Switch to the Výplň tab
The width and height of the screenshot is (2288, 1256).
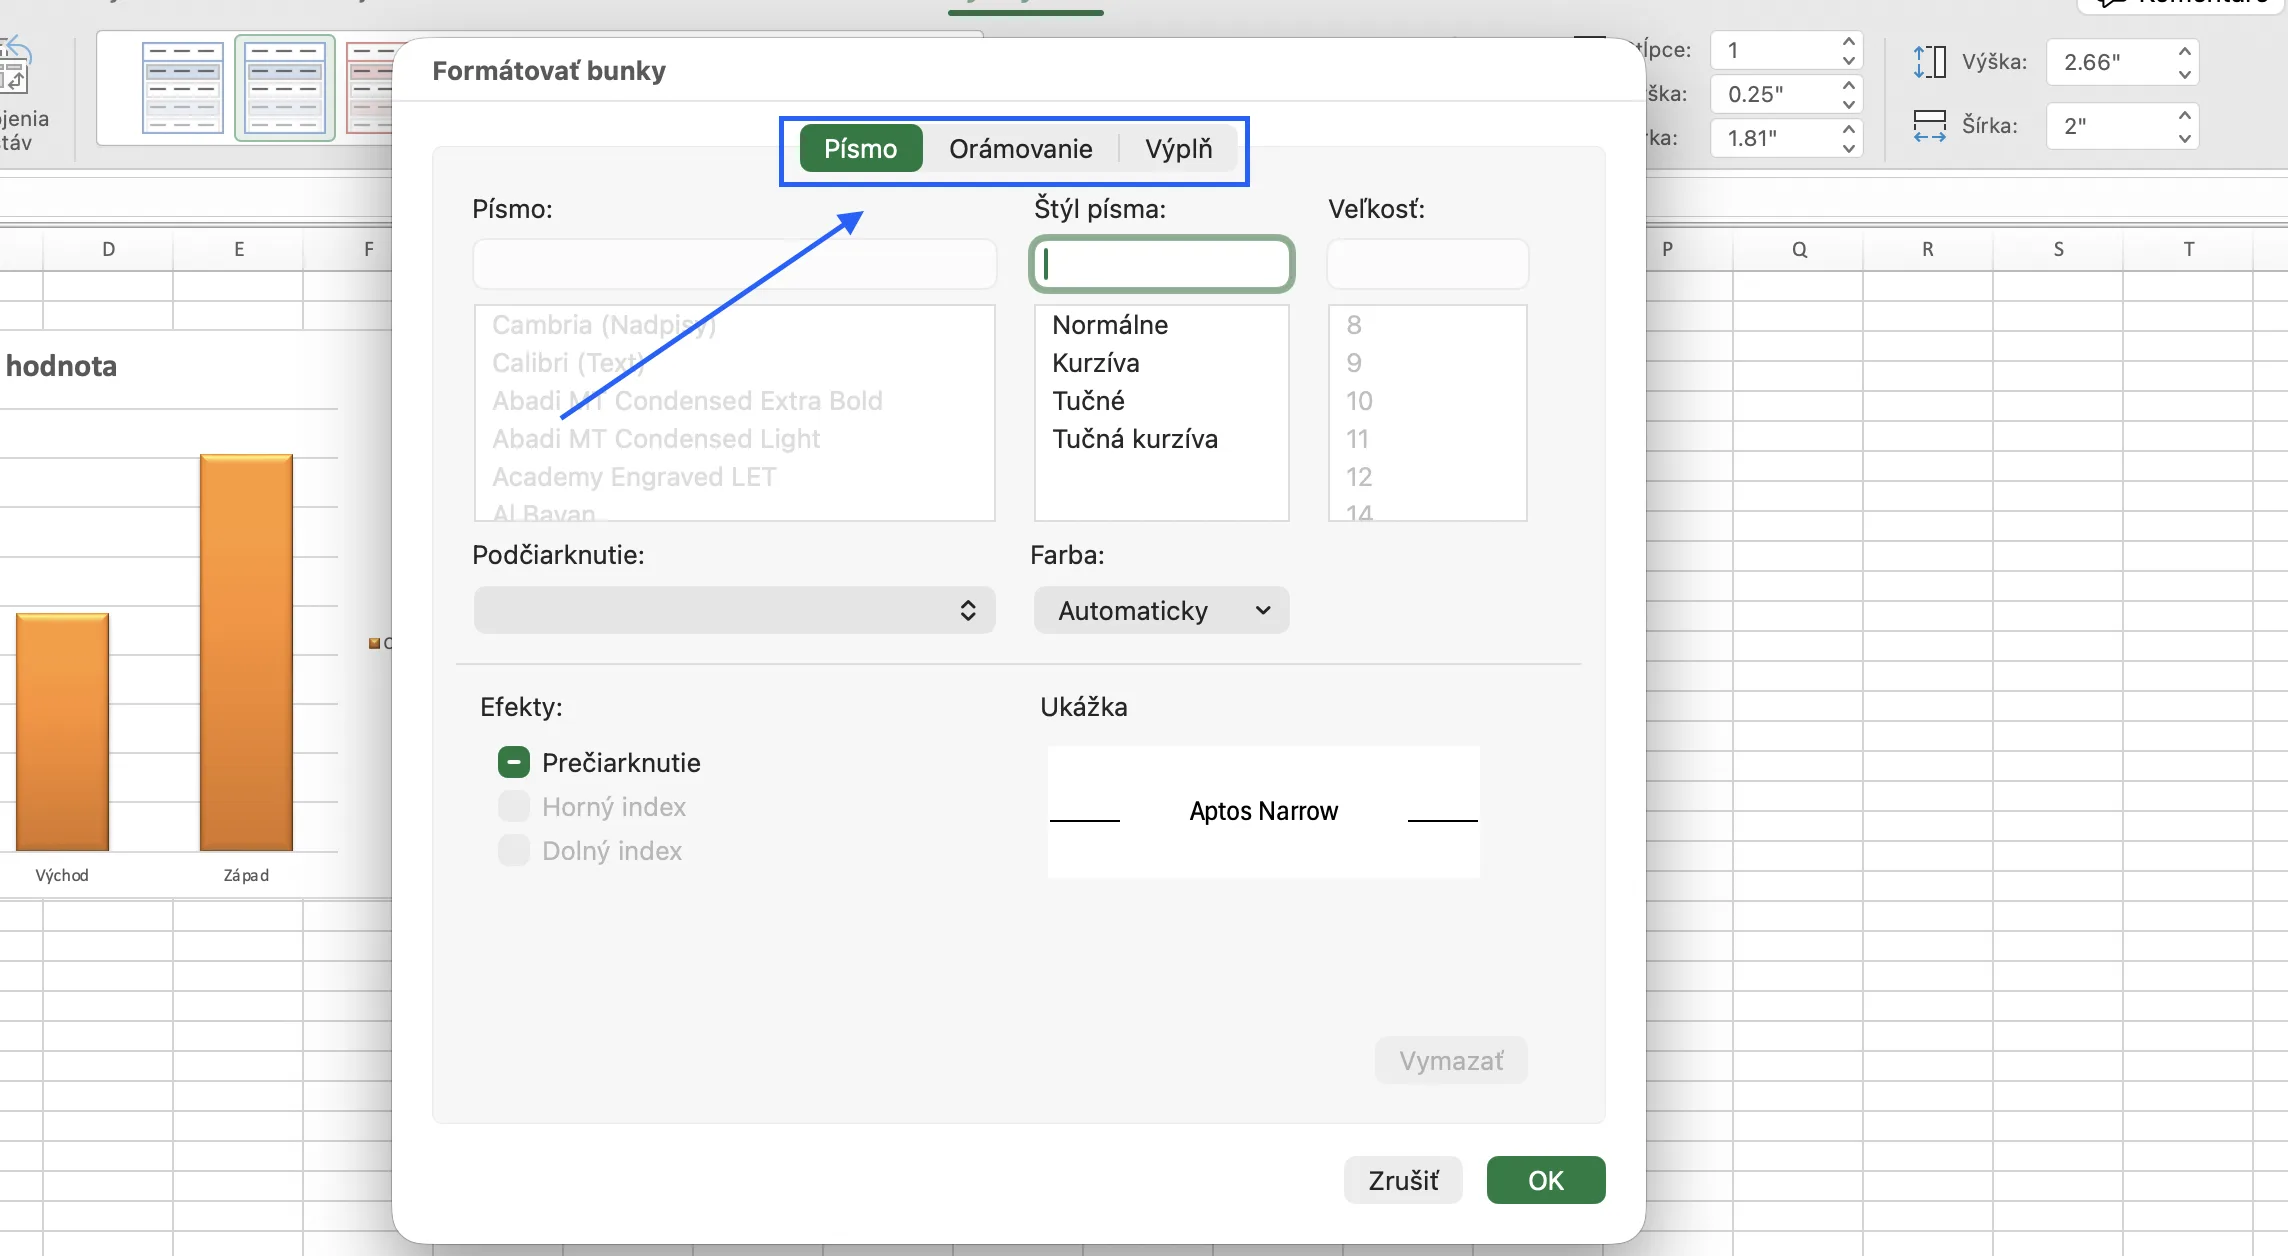[1178, 149]
